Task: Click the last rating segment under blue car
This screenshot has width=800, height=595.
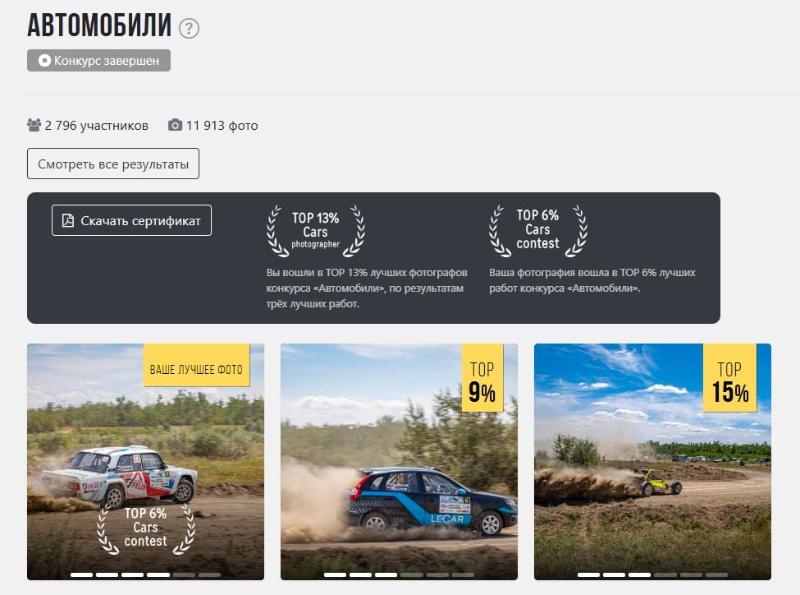Action: tap(463, 575)
